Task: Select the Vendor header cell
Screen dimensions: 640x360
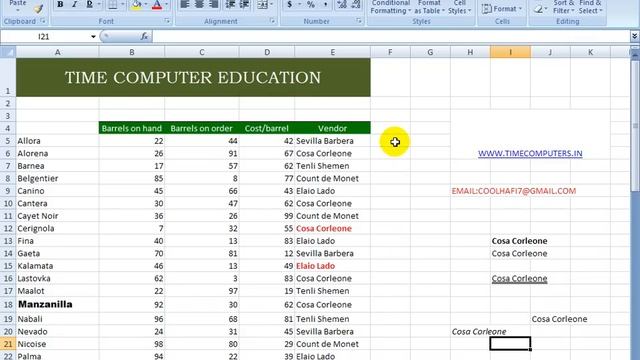Action: 332,128
